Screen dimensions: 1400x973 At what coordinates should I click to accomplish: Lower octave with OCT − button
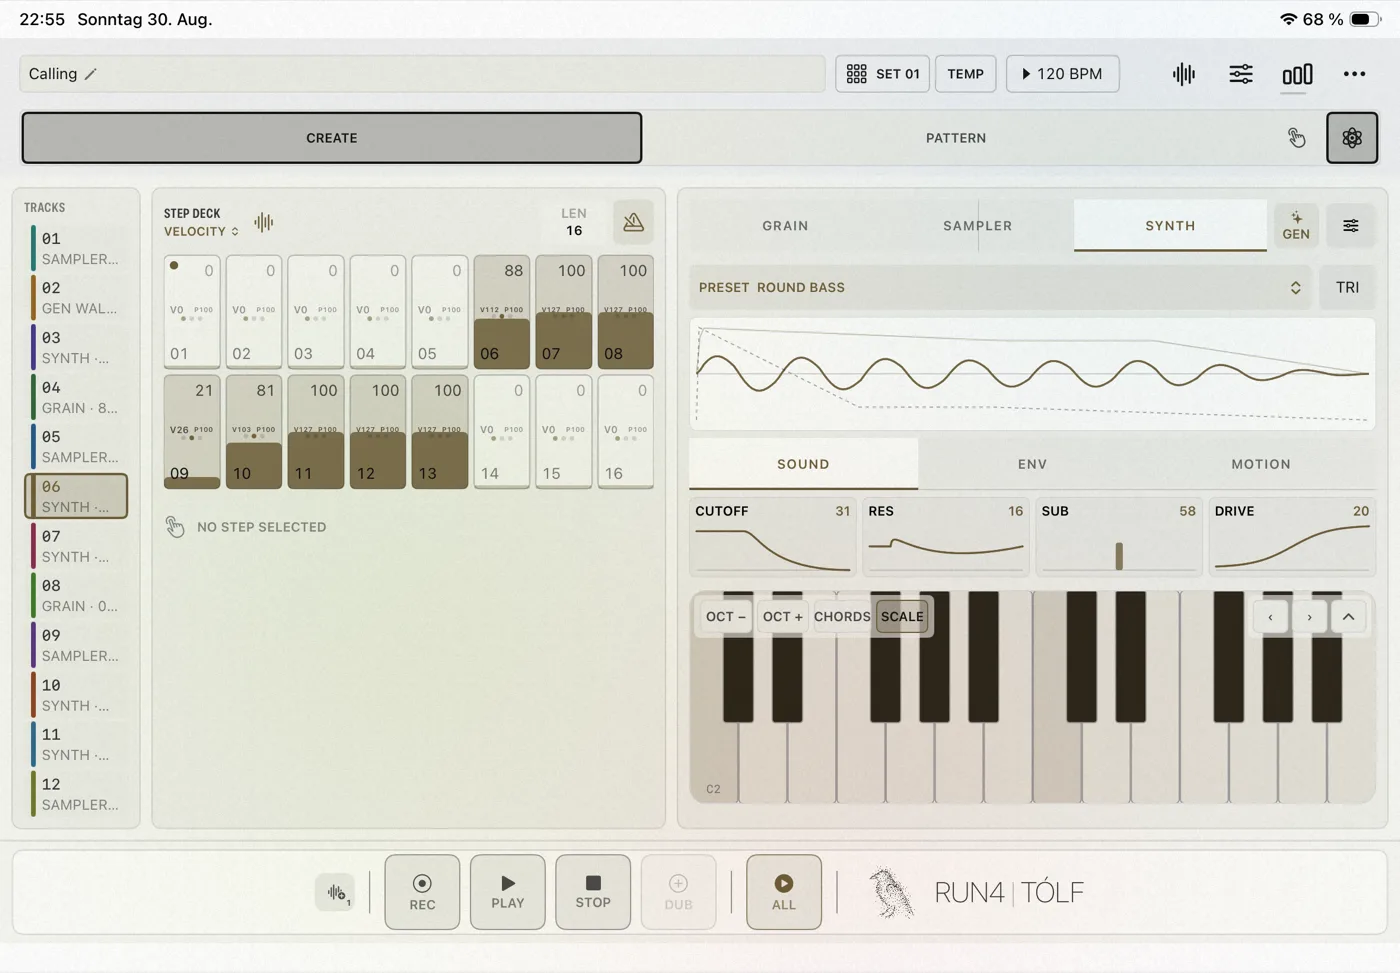pyautogui.click(x=726, y=617)
